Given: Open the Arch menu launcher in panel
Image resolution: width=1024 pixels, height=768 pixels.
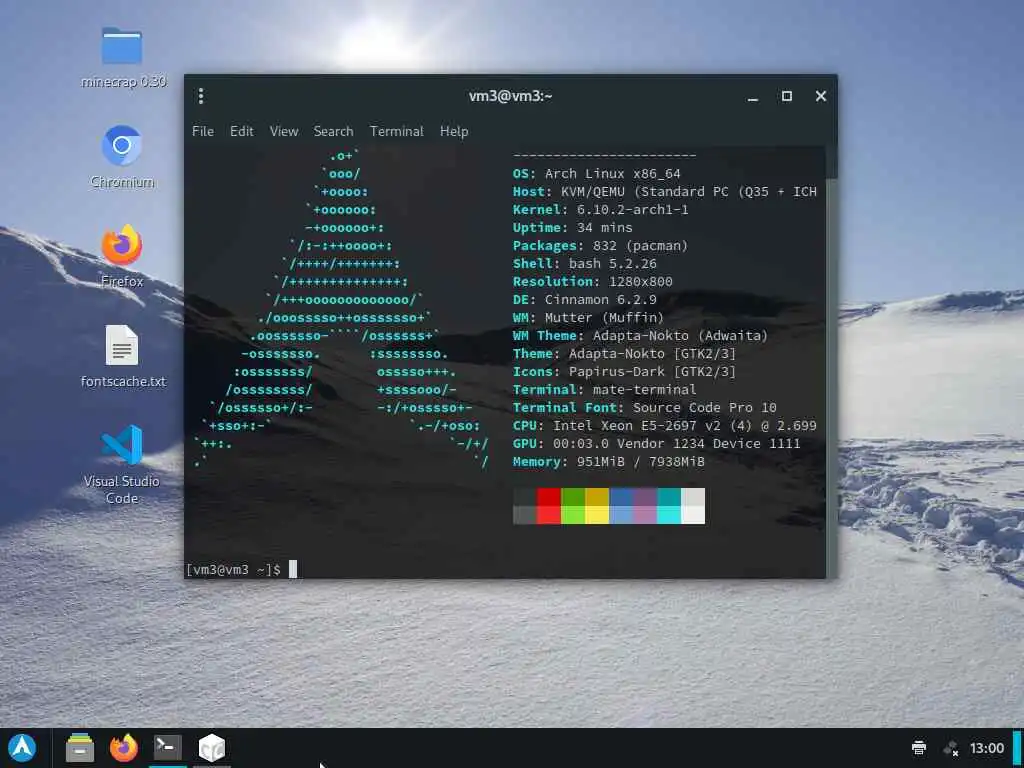Looking at the screenshot, I should [x=22, y=748].
